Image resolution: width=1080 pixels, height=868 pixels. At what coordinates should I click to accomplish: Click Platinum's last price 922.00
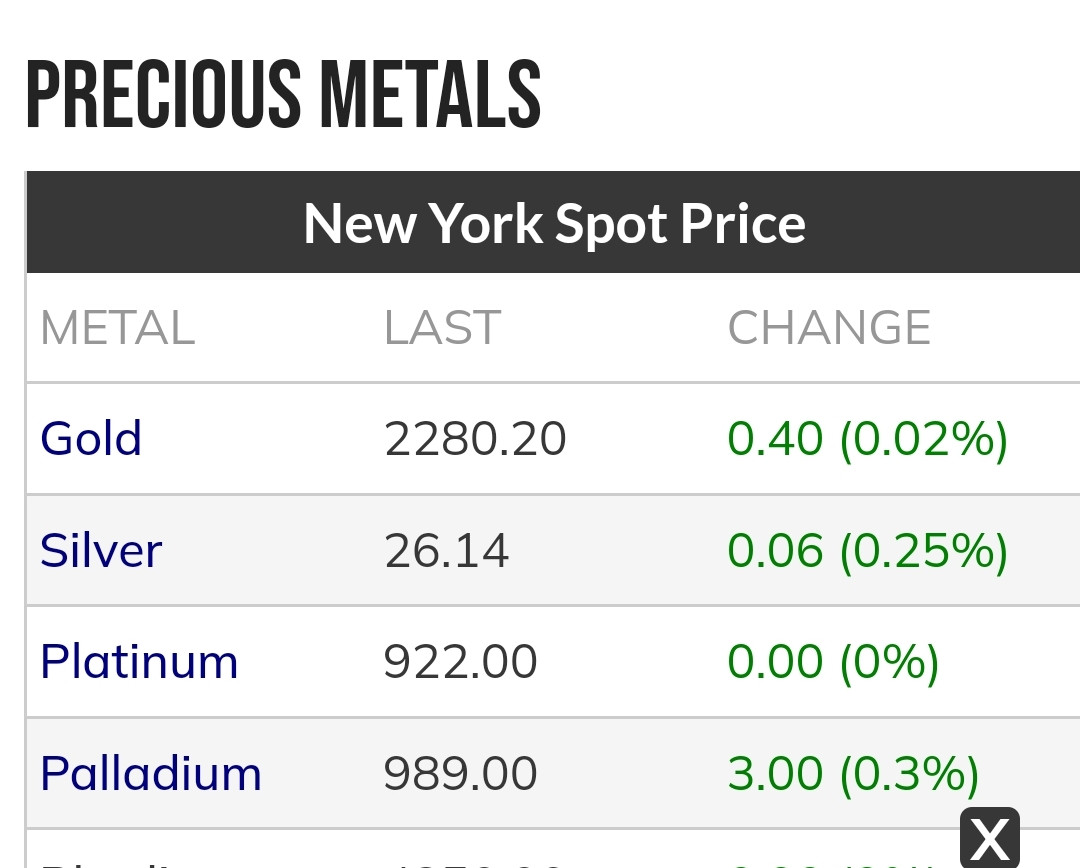tap(461, 663)
